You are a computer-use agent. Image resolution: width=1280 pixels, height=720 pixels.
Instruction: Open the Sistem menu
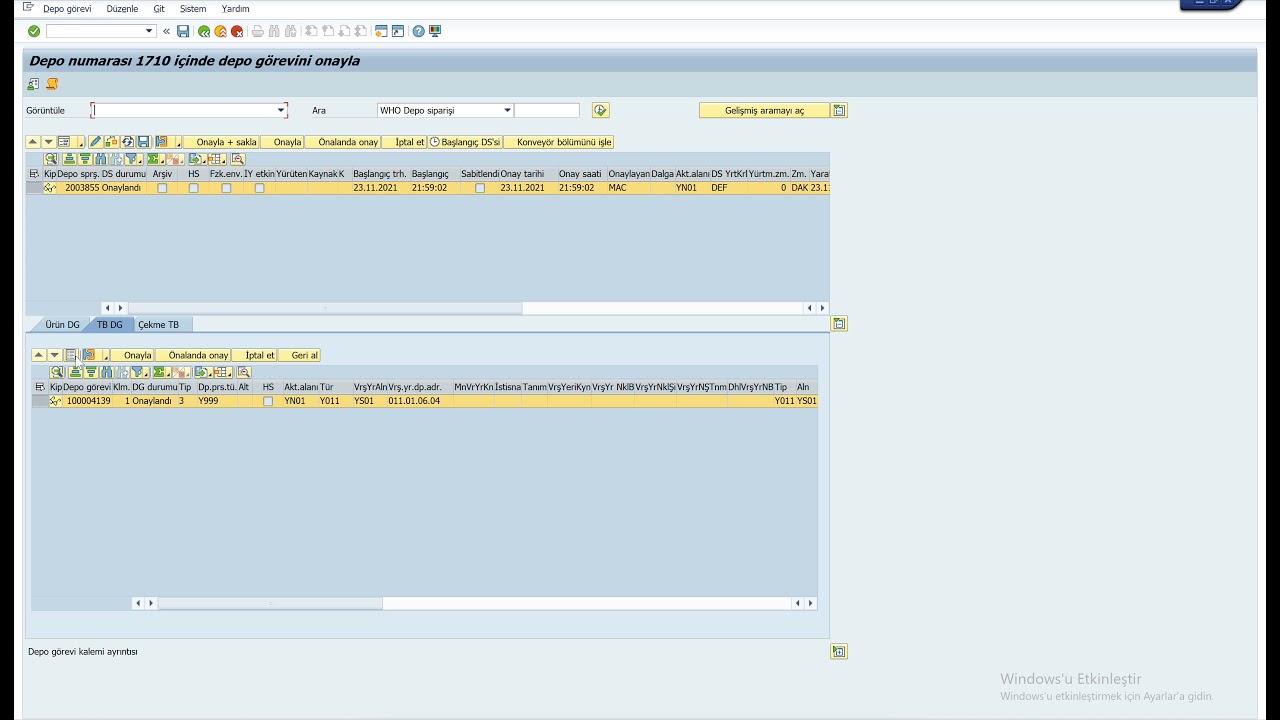[193, 9]
